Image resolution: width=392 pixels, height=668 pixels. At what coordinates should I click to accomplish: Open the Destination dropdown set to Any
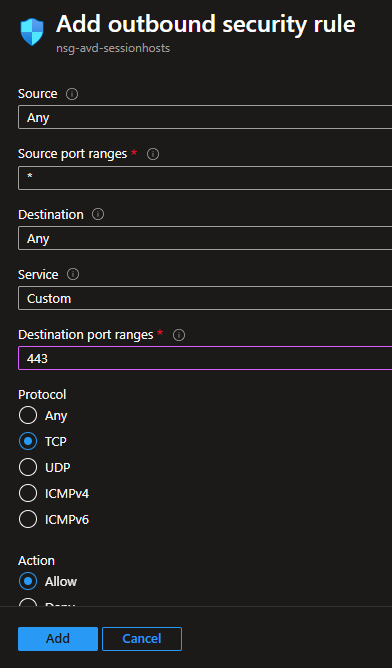coord(205,238)
